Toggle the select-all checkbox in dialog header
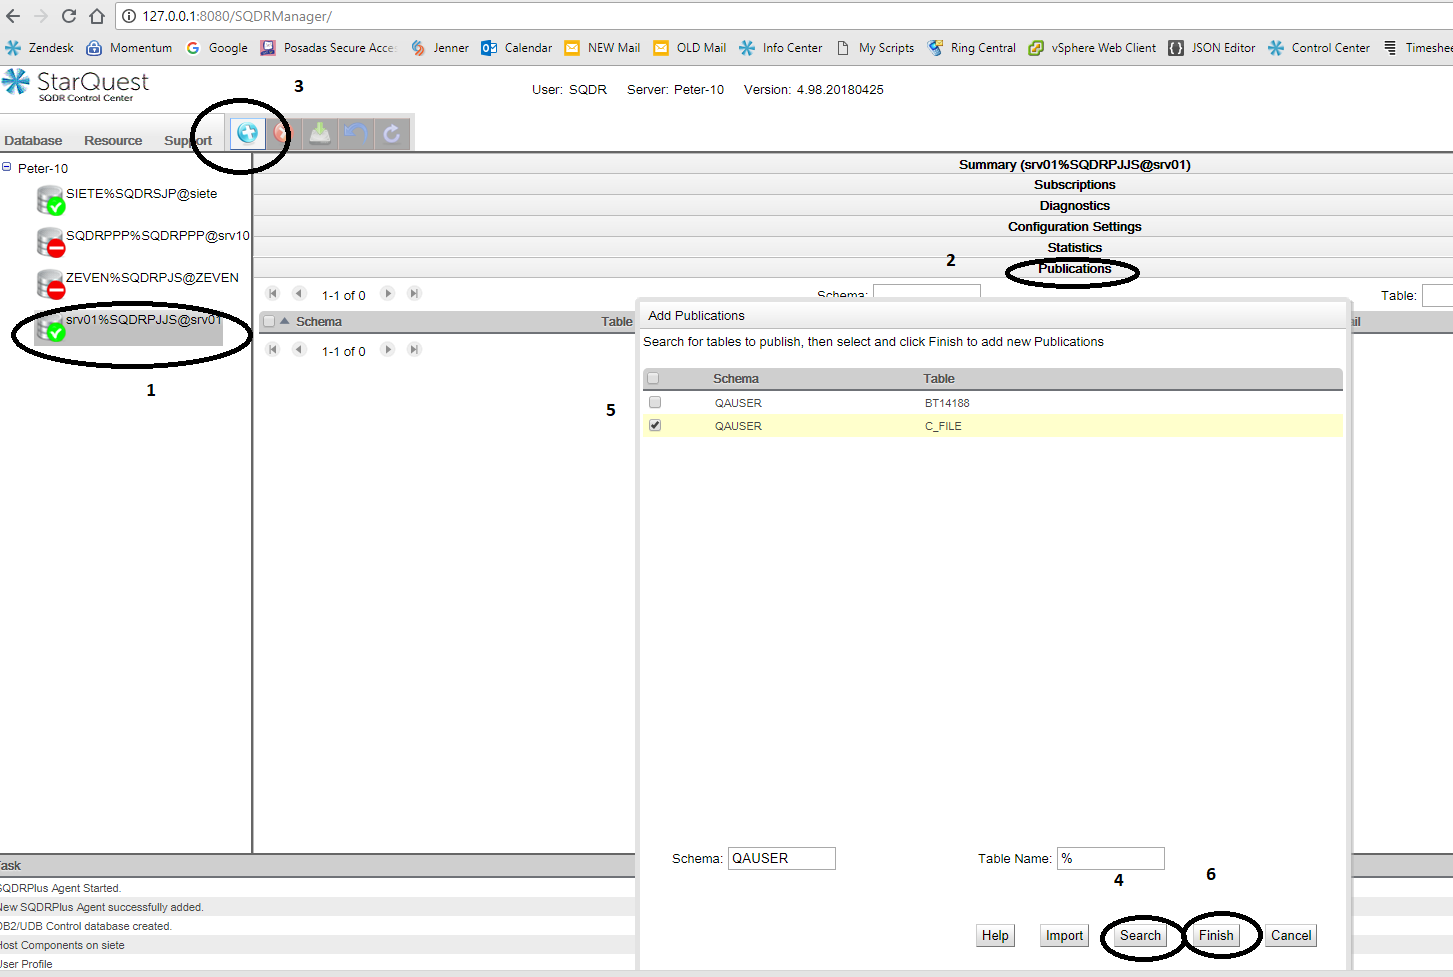Viewport: 1453px width, 977px height. point(653,378)
